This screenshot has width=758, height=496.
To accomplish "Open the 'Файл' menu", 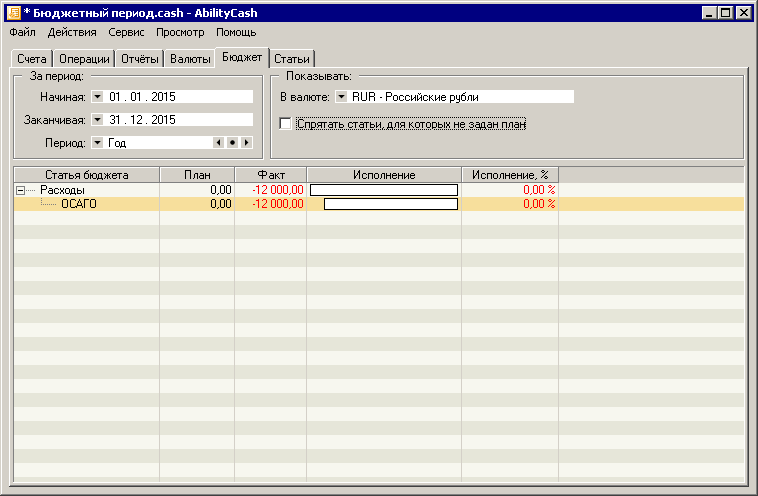I will [22, 32].
